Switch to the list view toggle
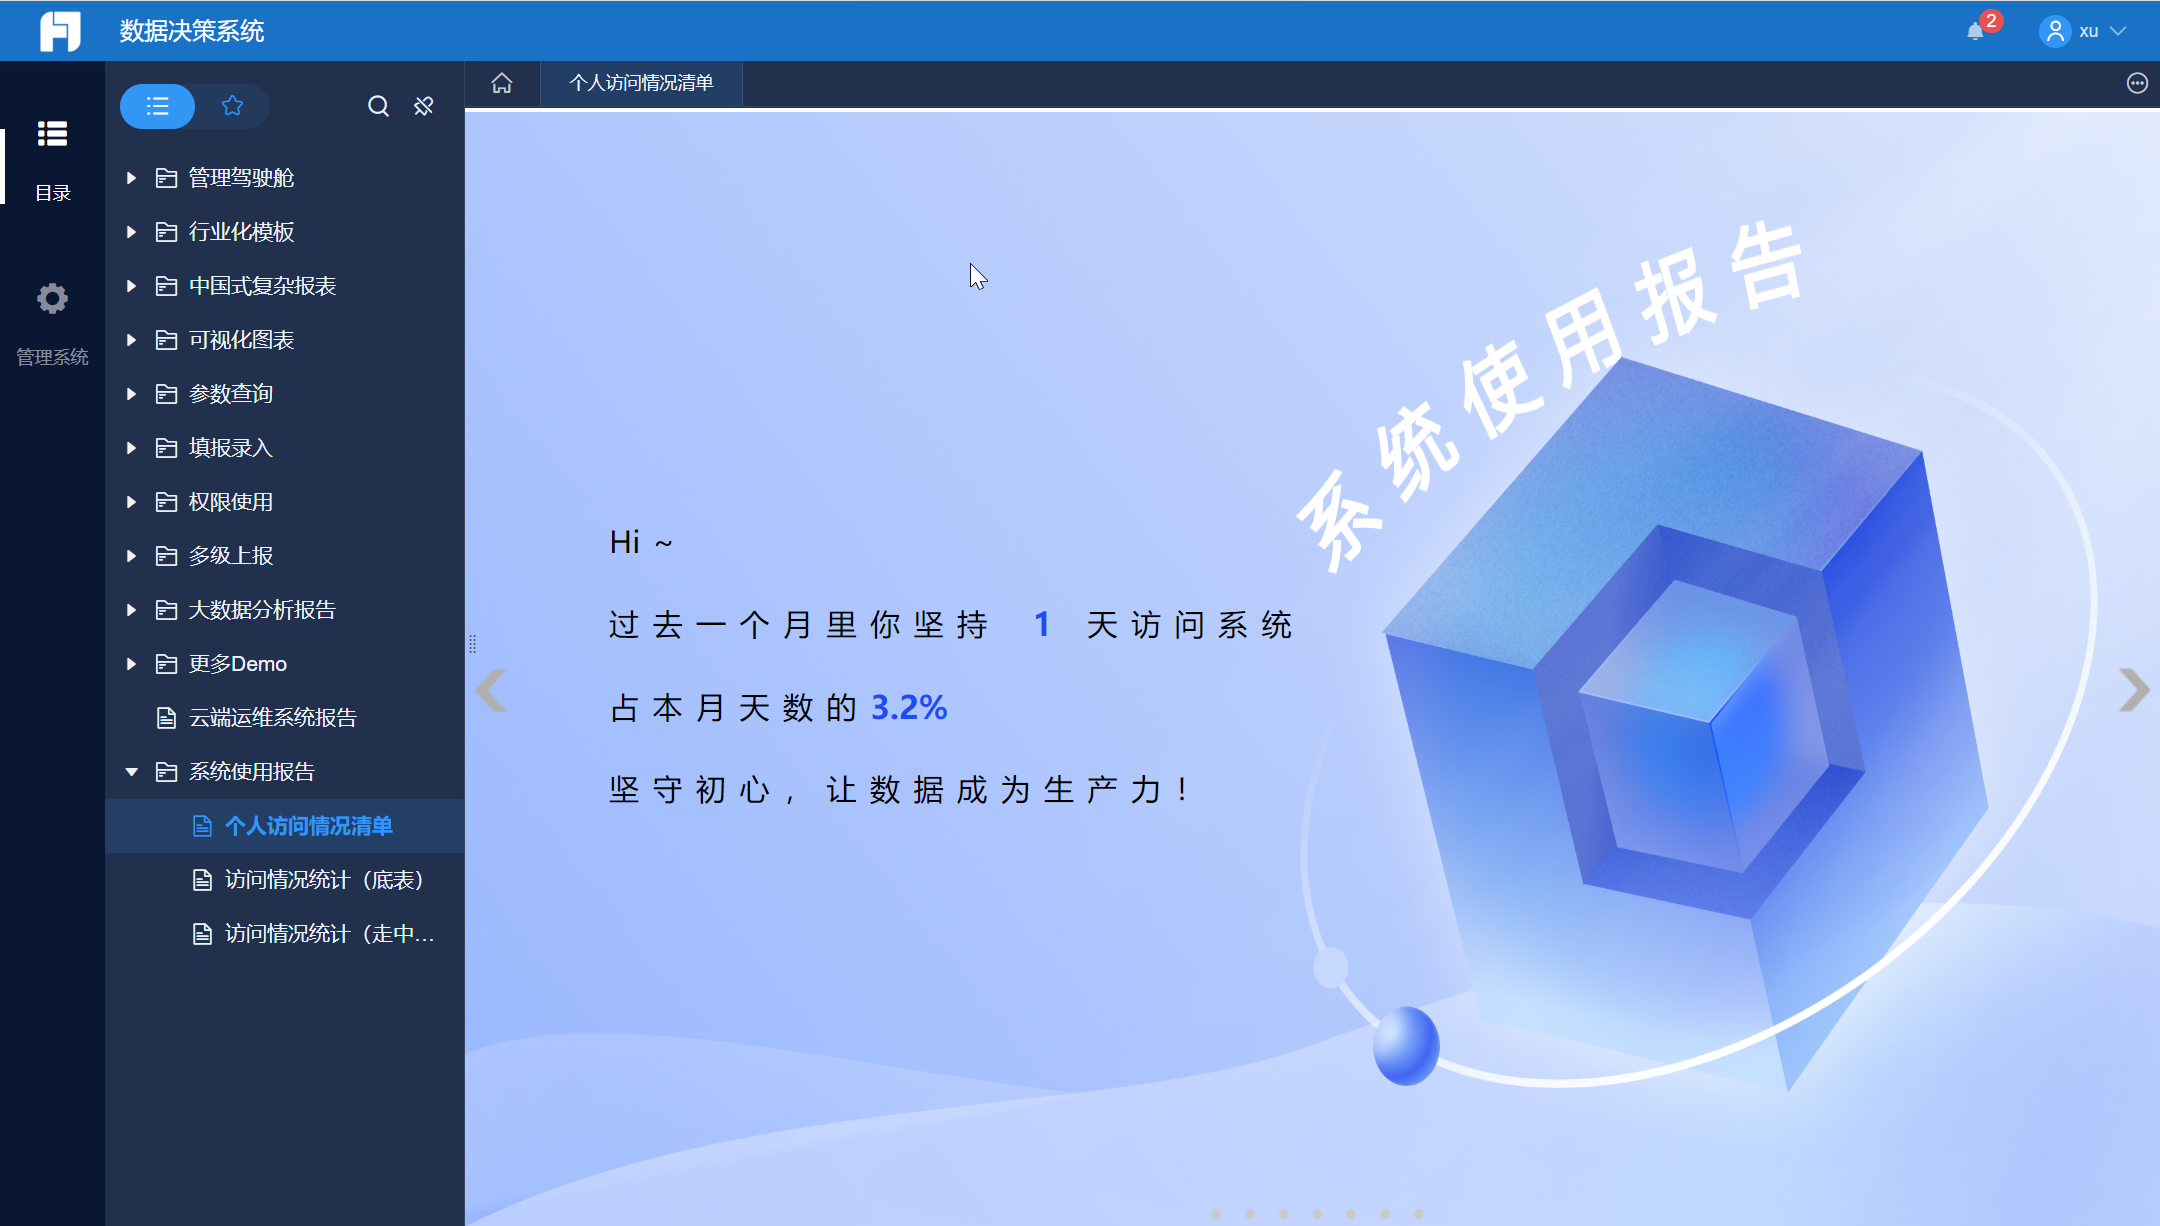Image resolution: width=2160 pixels, height=1226 pixels. point(157,106)
